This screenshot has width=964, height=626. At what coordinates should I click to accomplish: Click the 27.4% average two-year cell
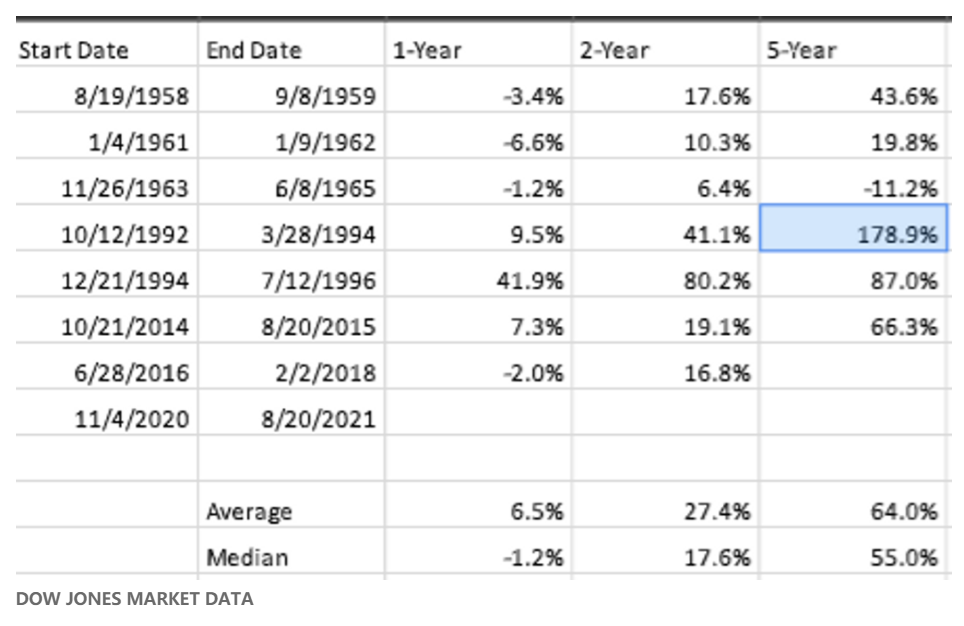718,512
